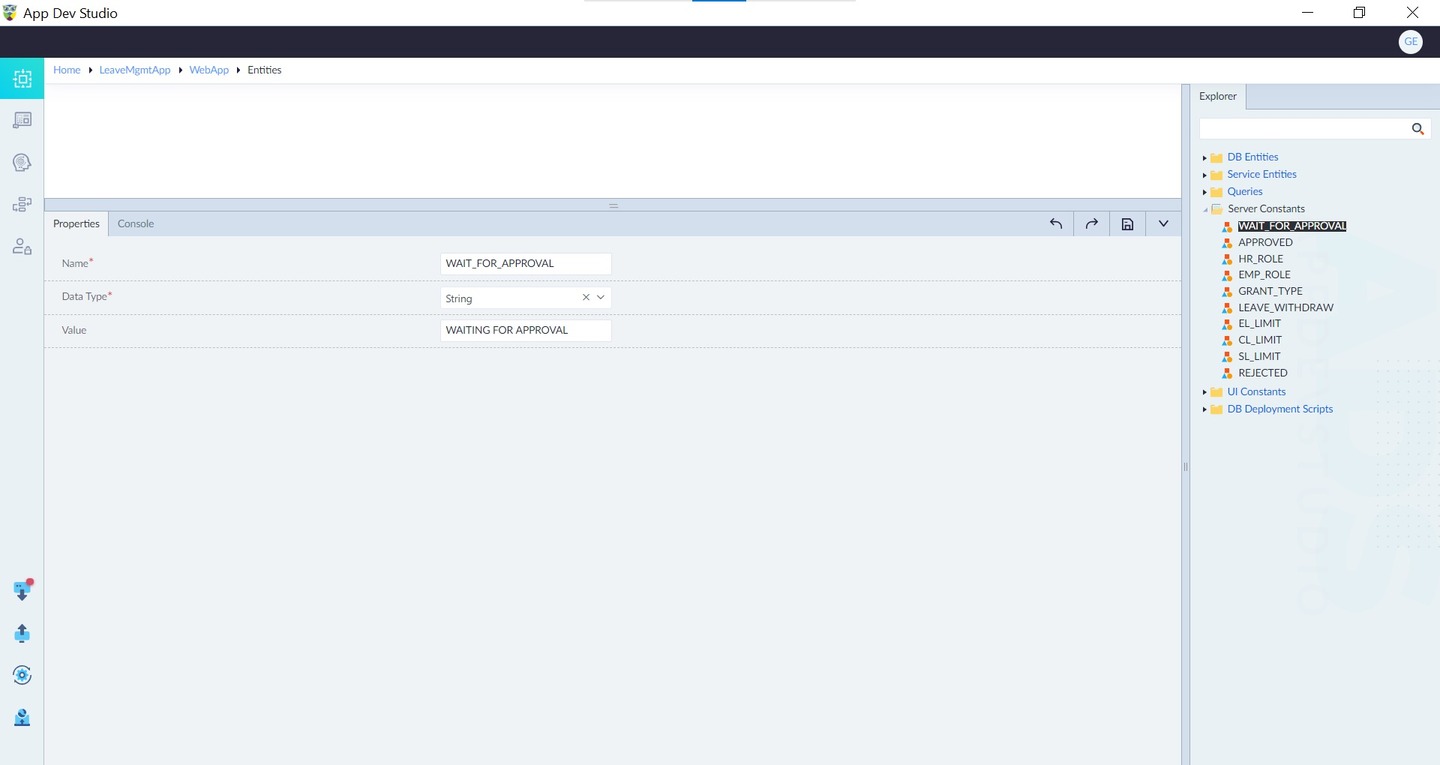Screen dimensions: 1440x765
Task: Click the download icon with red badge
Action: [x=22, y=590]
